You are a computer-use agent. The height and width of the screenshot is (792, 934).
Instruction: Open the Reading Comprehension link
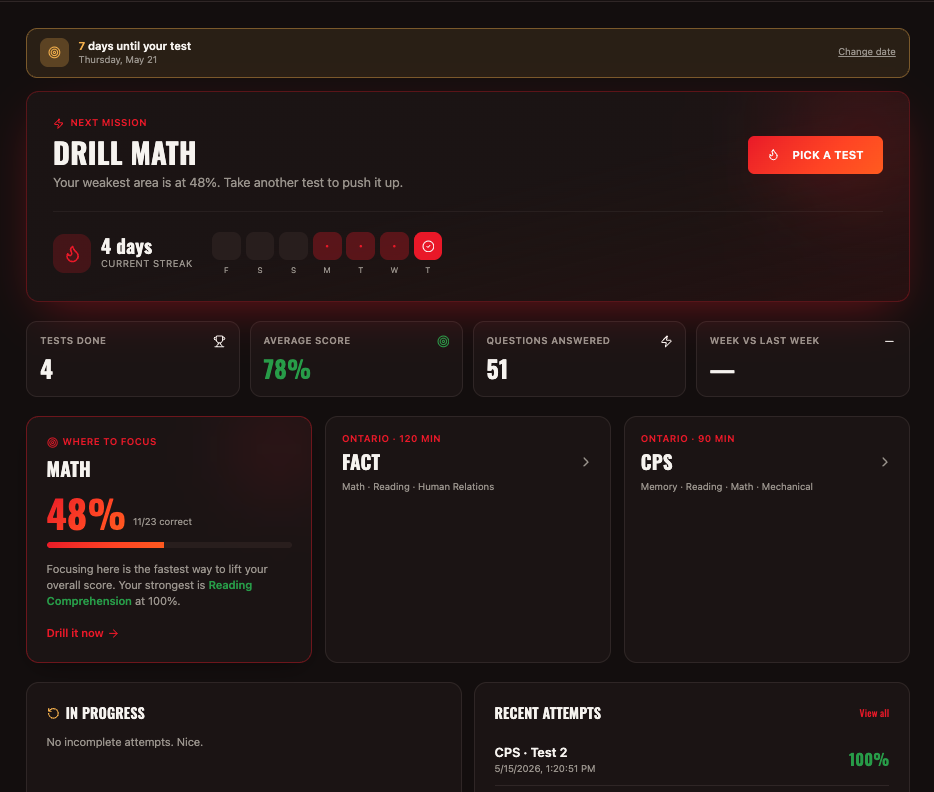click(x=150, y=593)
